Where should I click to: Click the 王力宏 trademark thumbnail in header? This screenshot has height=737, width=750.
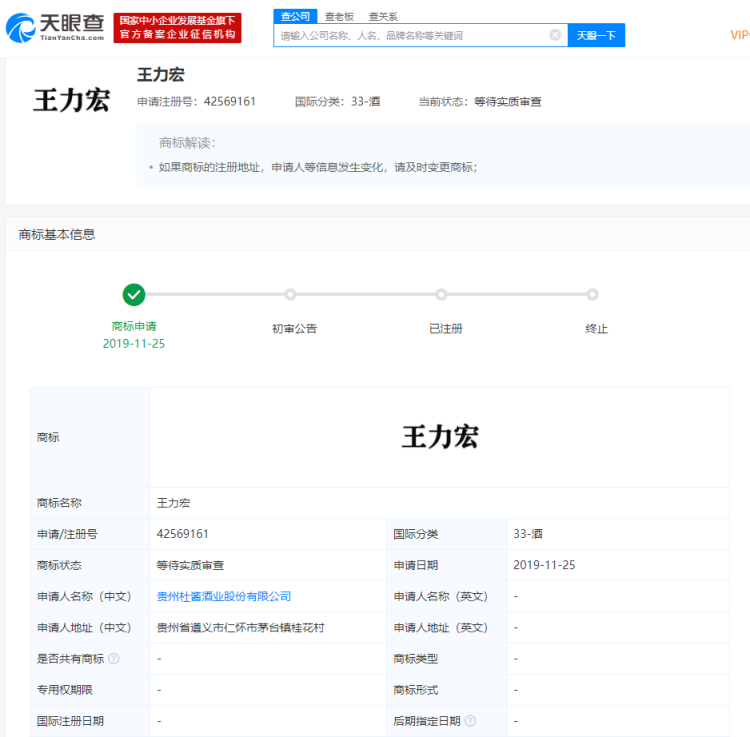[x=71, y=101]
